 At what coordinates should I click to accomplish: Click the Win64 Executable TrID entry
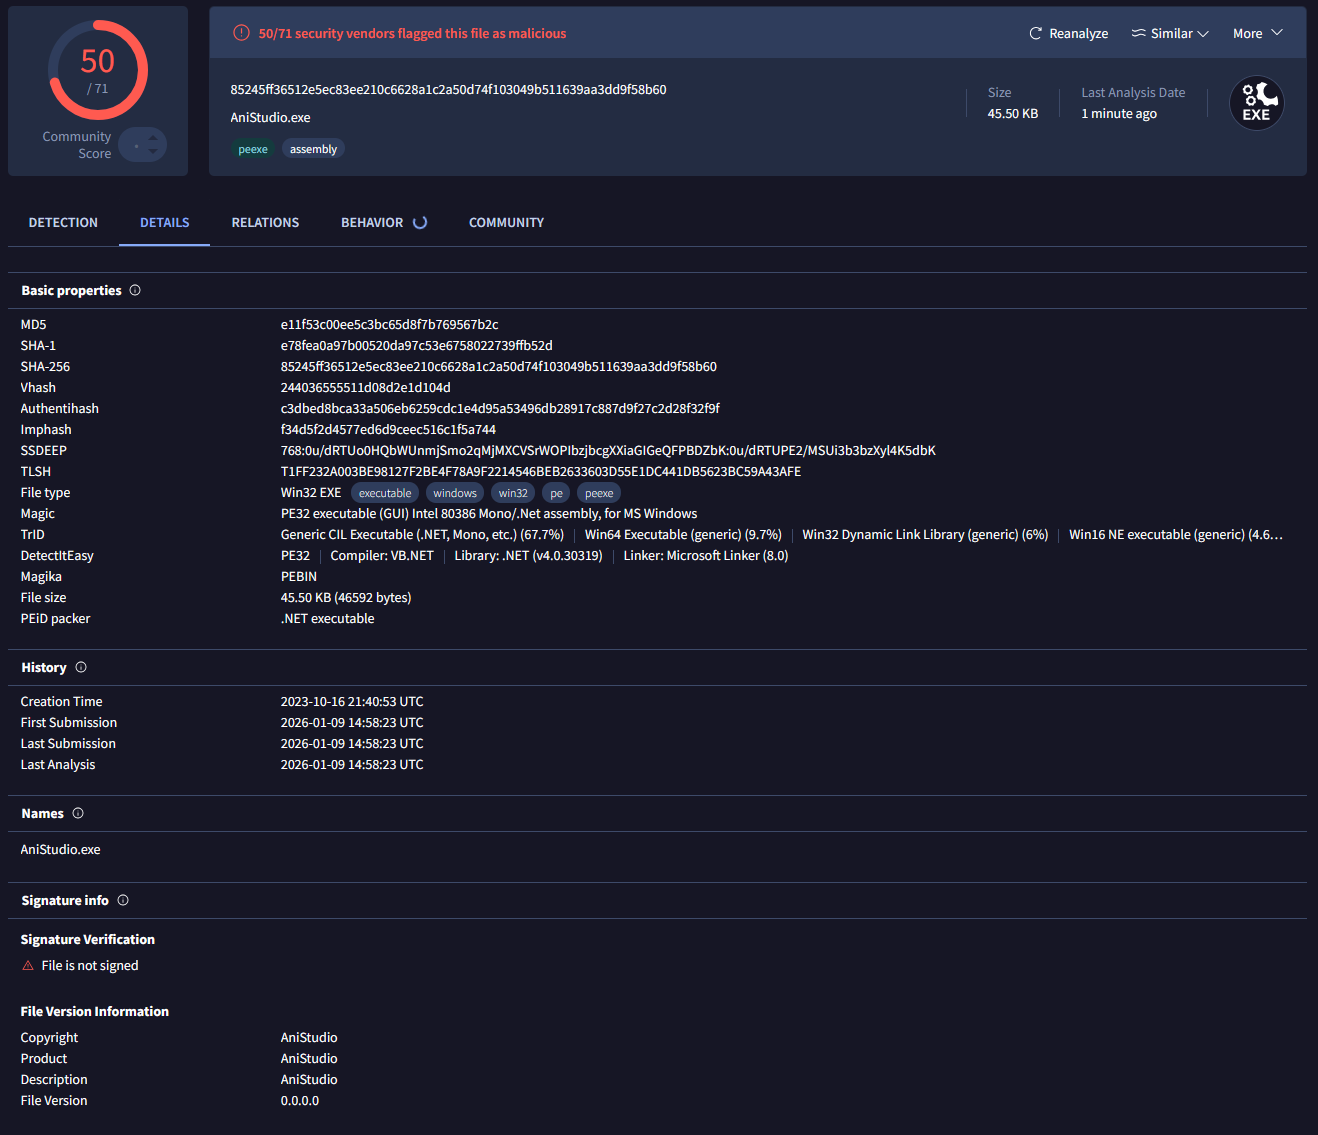683,535
